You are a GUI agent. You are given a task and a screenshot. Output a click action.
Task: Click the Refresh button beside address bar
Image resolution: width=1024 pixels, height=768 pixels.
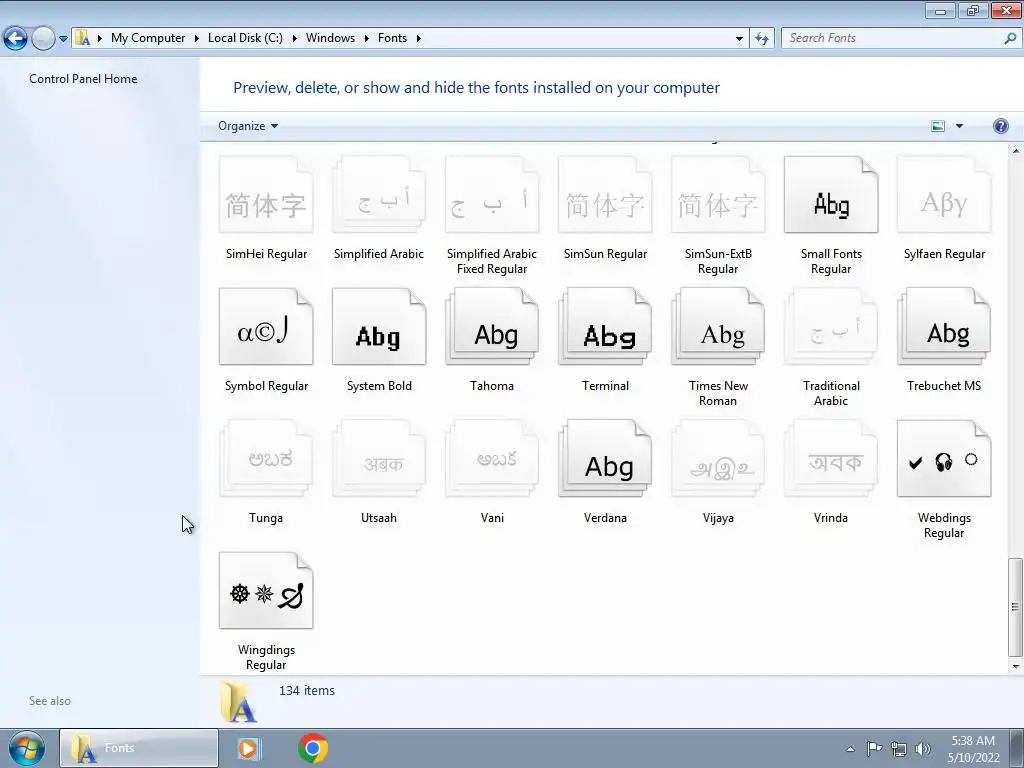pyautogui.click(x=761, y=38)
